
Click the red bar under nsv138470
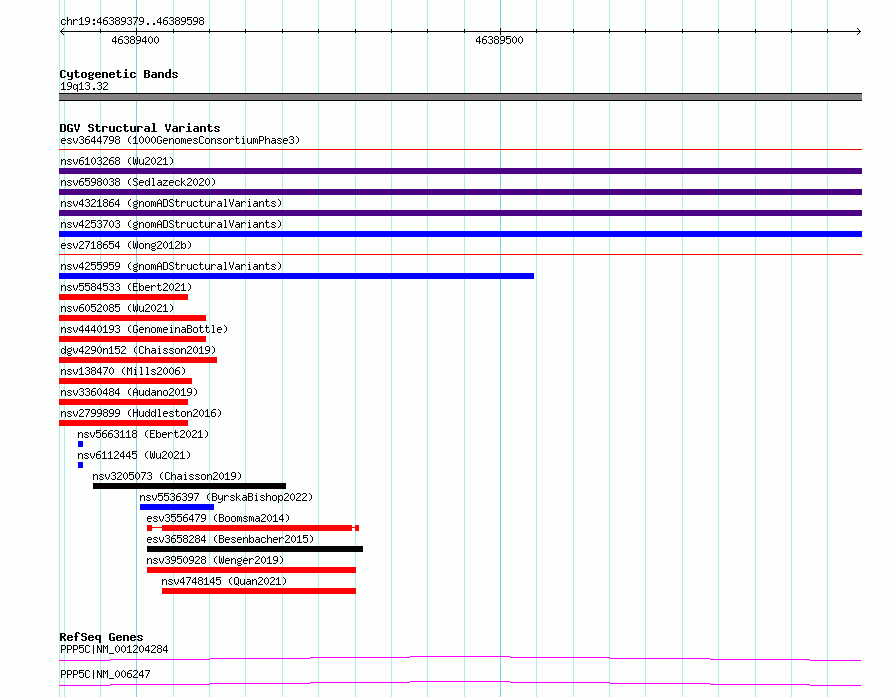[125, 381]
